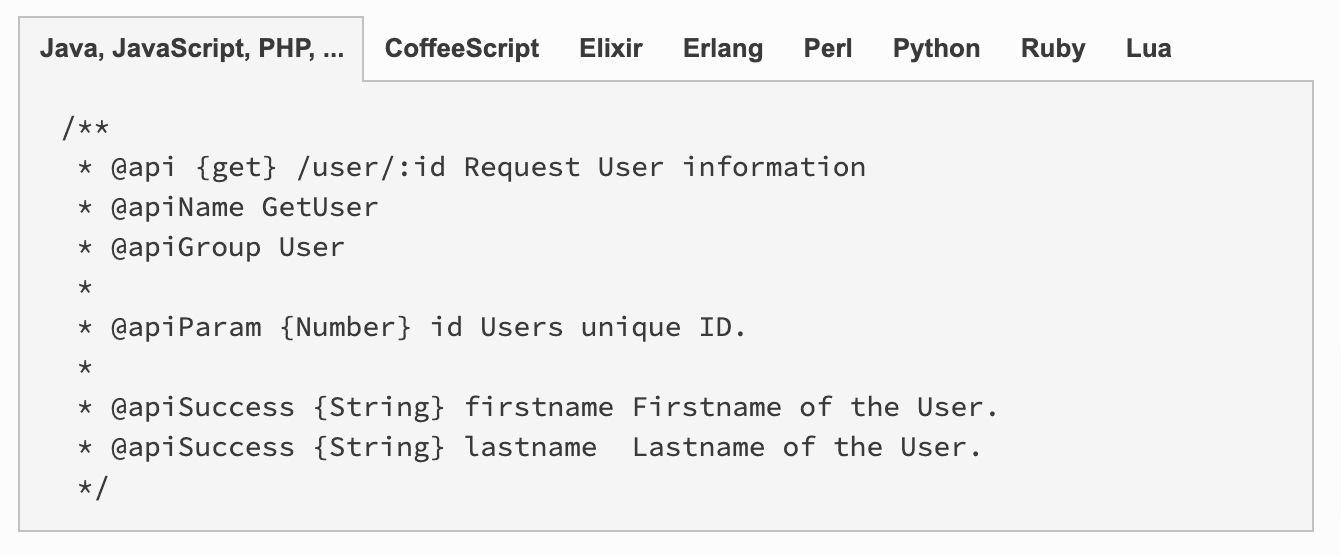Select the Java, JavaScript, PHP tab
The width and height of the screenshot is (1340, 556).
[x=192, y=49]
